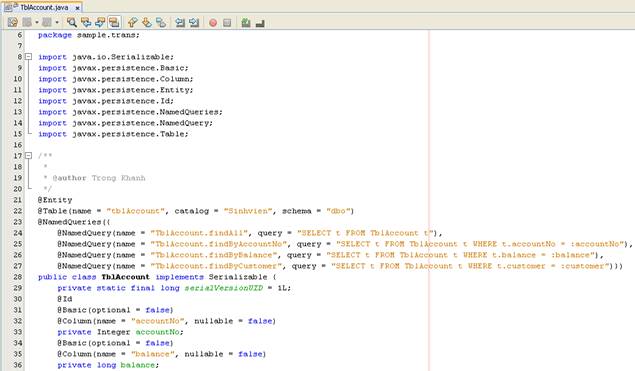Click 'serialVersionUID' field name
Viewport: 635px width, 371px height.
[x=224, y=288]
